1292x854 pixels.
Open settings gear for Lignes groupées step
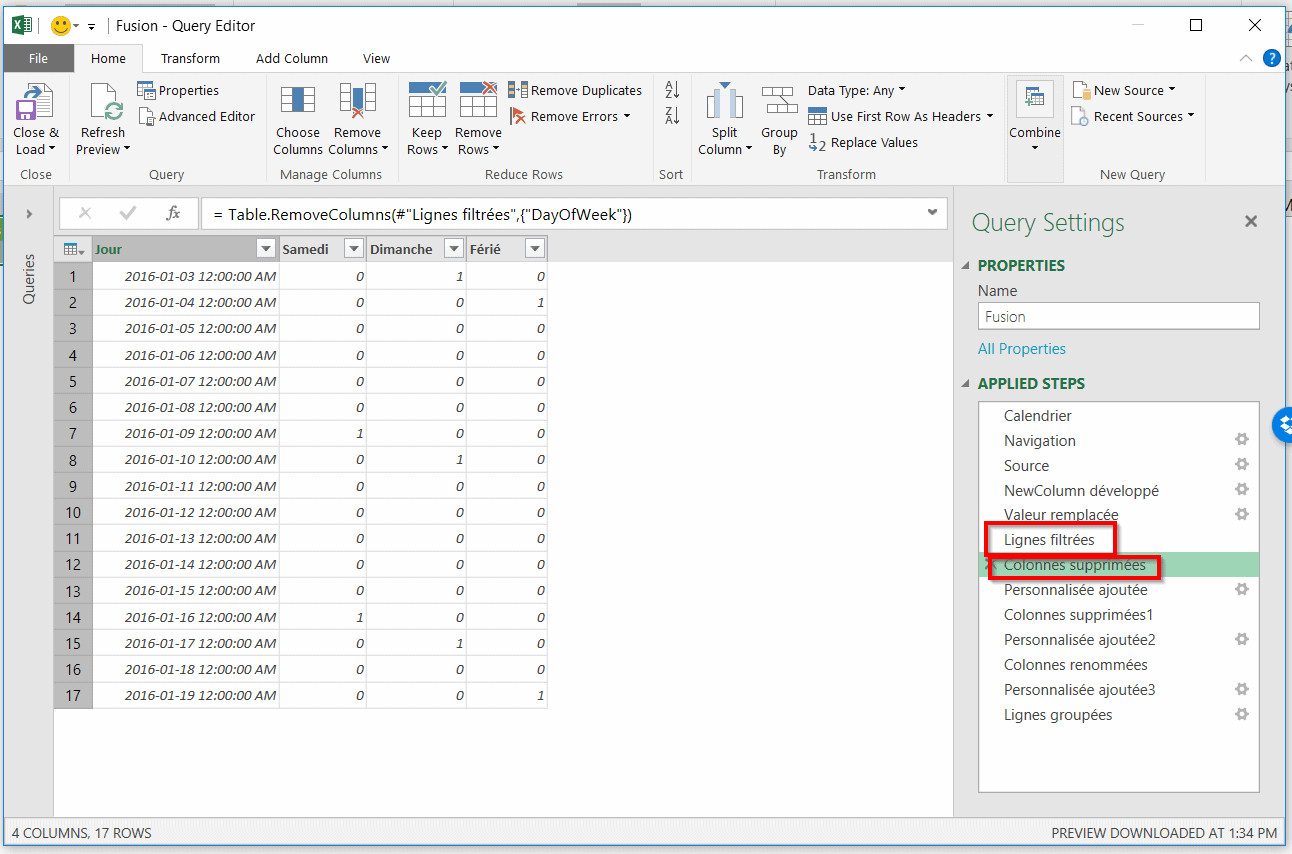point(1242,714)
